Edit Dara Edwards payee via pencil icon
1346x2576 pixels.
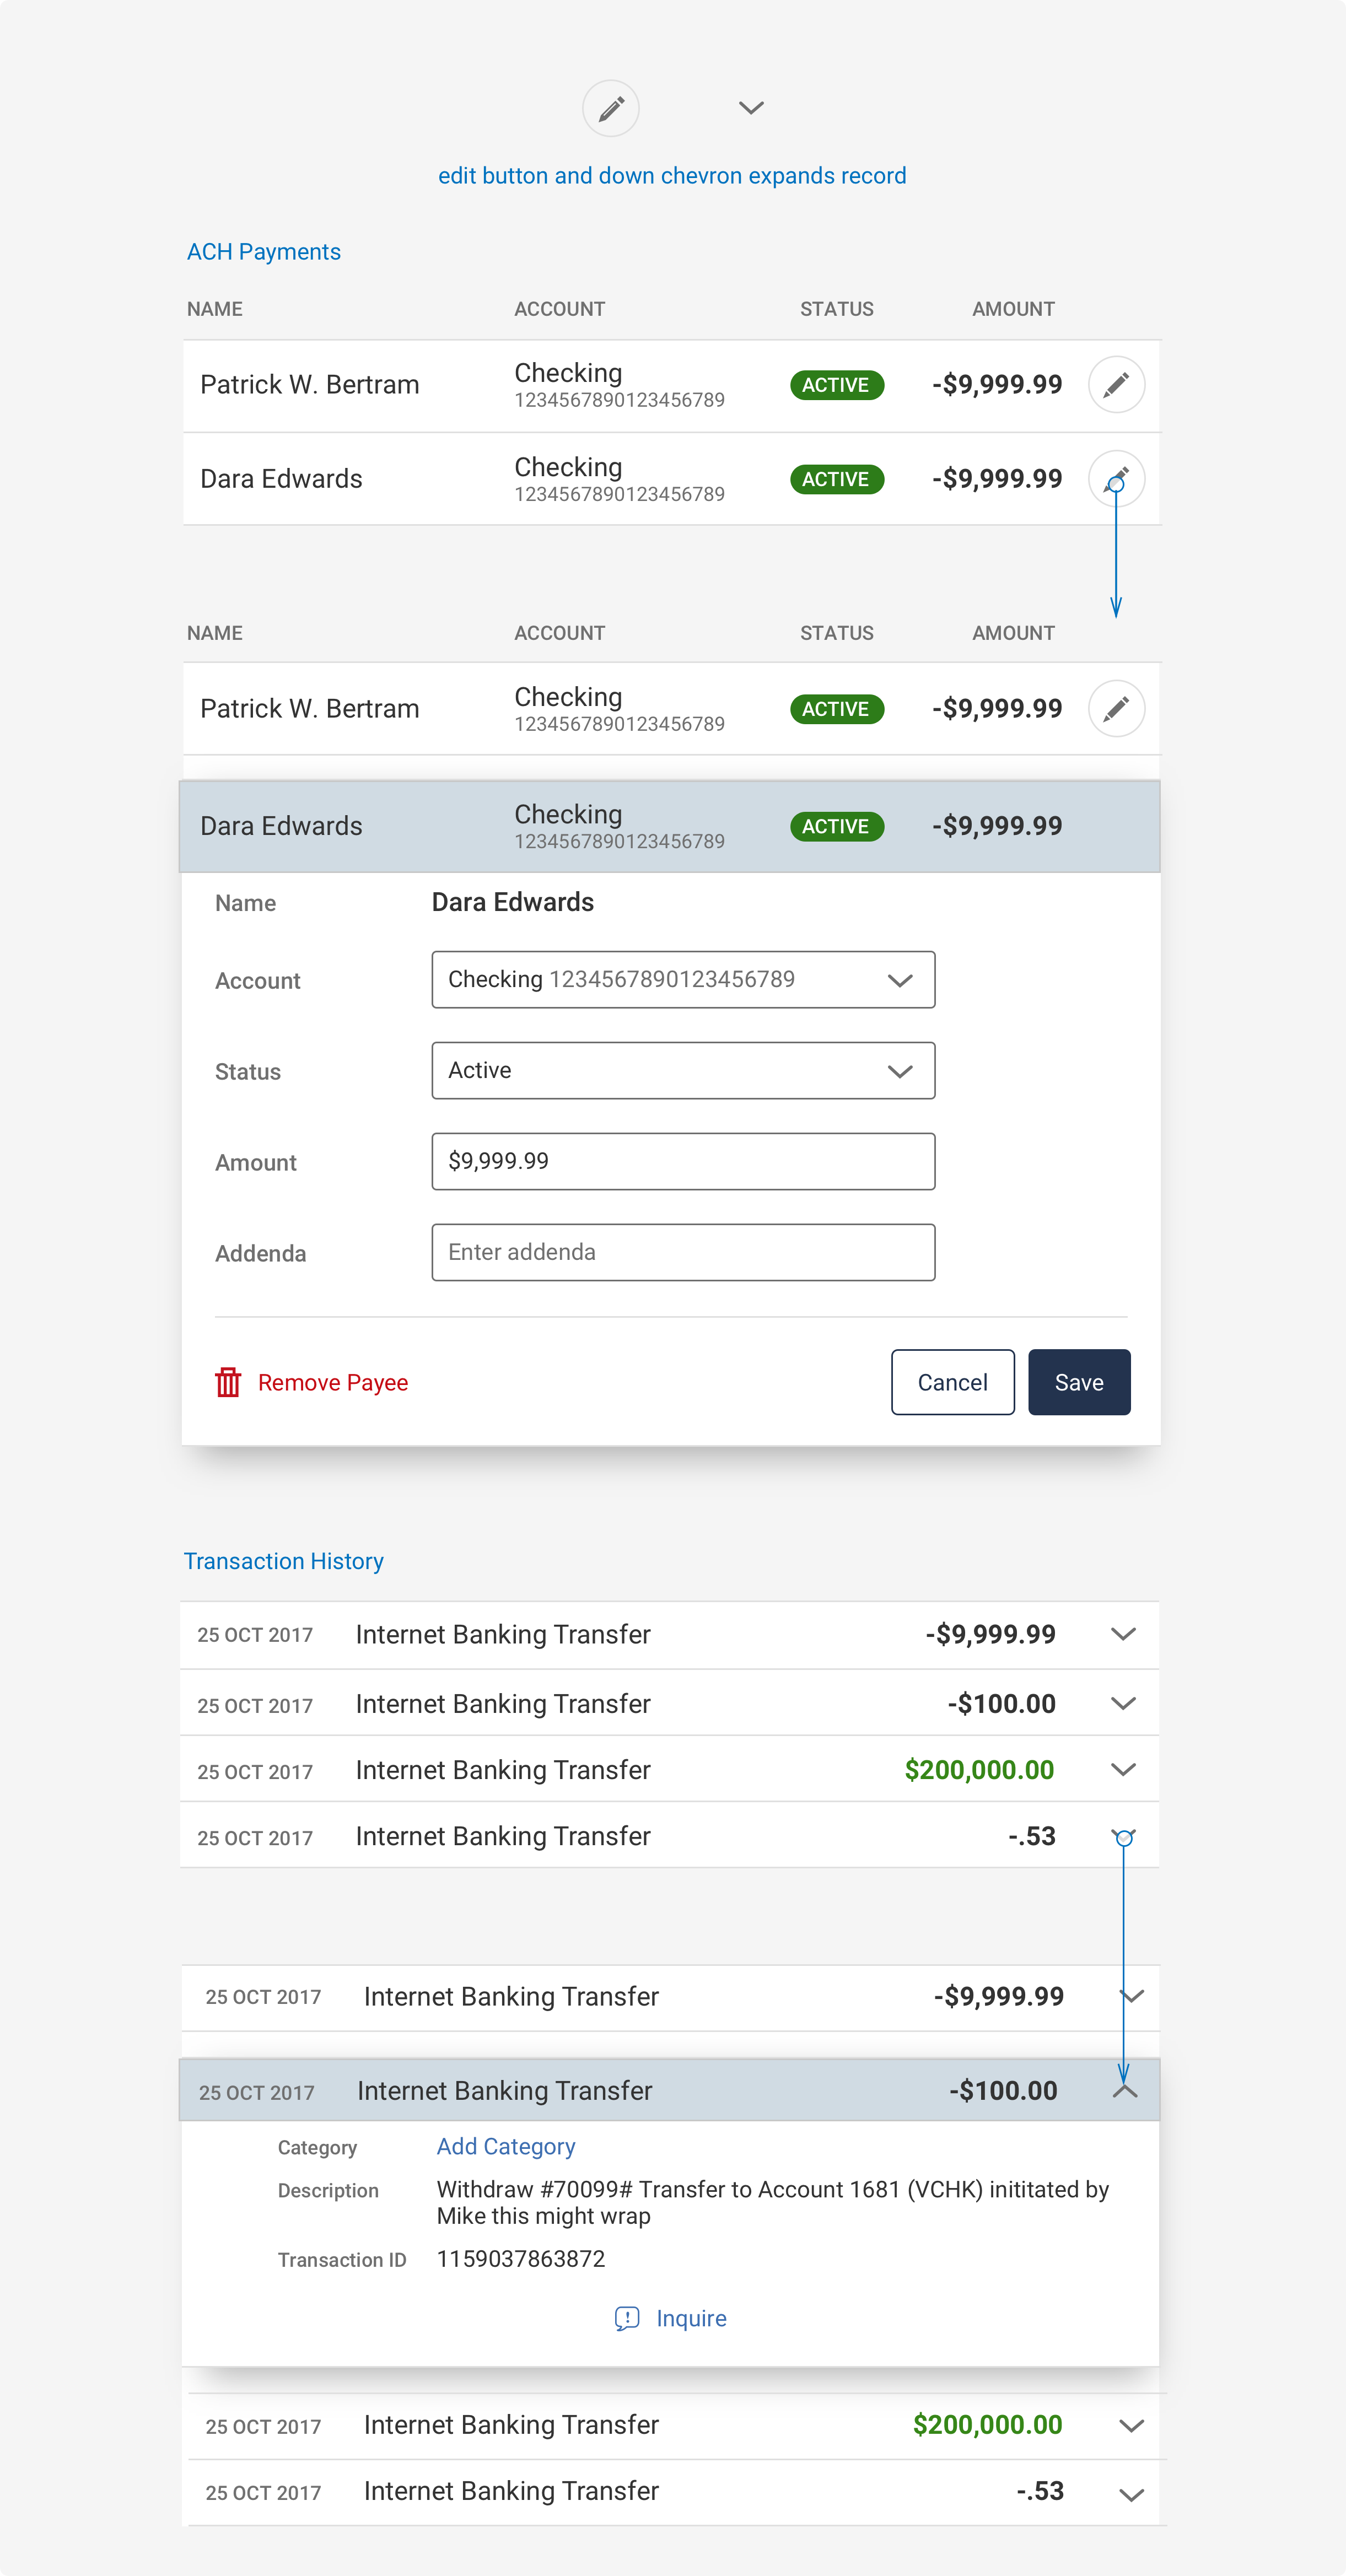[1116, 479]
